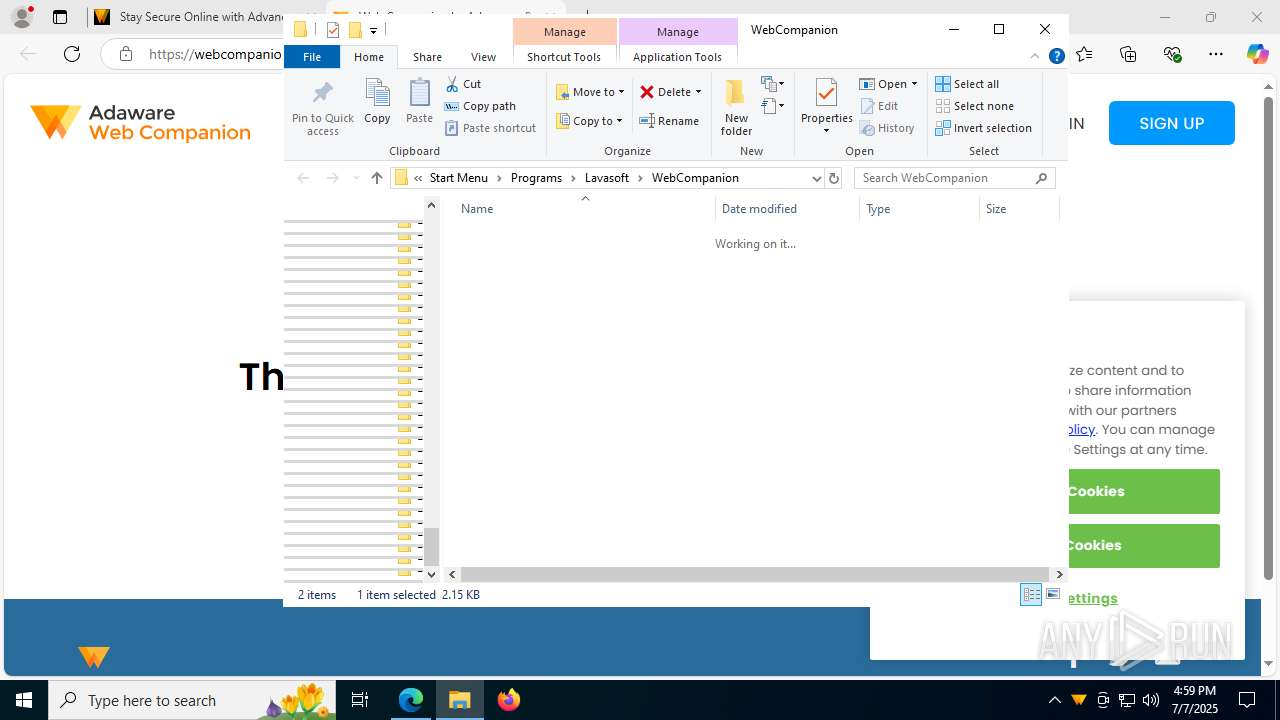Screen dimensions: 1280x720
Task: Click the Paste clipboard icon
Action: click(419, 101)
